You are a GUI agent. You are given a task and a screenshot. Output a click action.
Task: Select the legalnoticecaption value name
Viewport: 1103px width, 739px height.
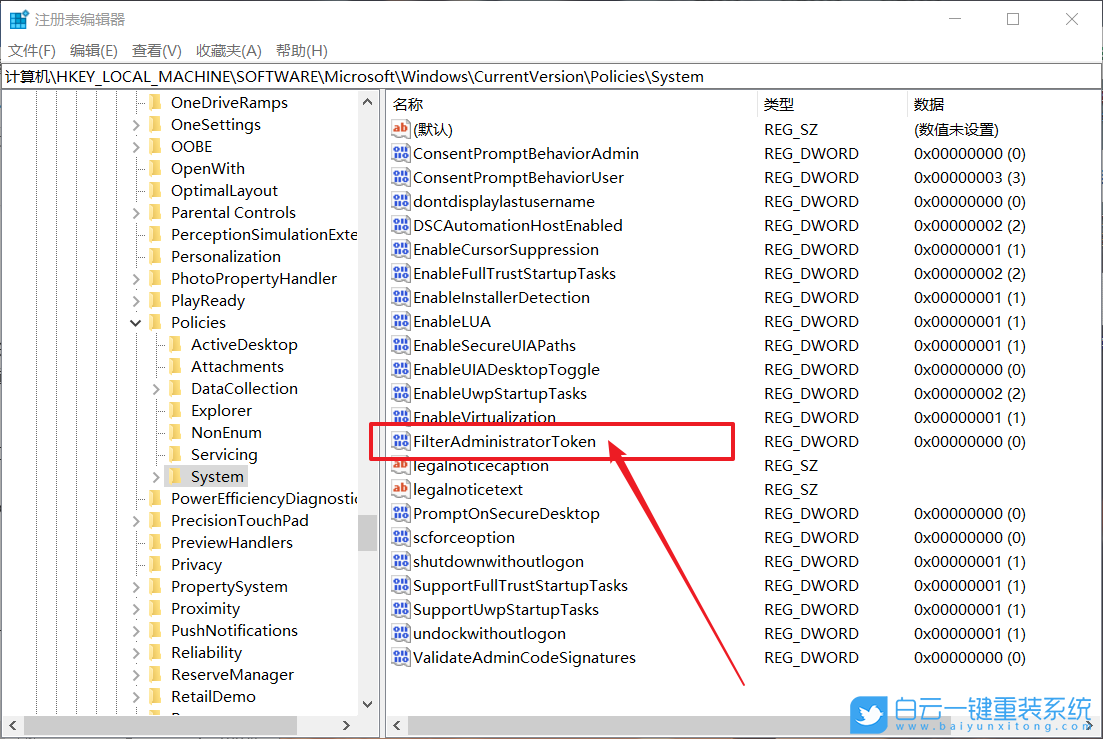point(480,465)
